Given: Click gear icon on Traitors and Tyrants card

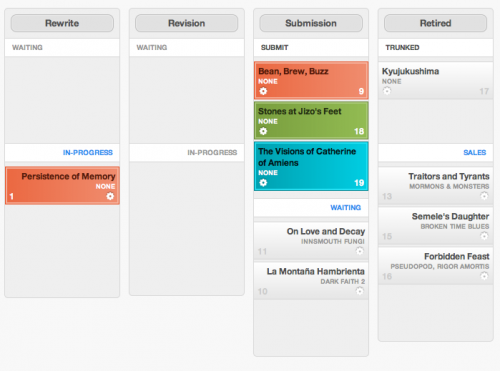Looking at the screenshot, I should (484, 196).
